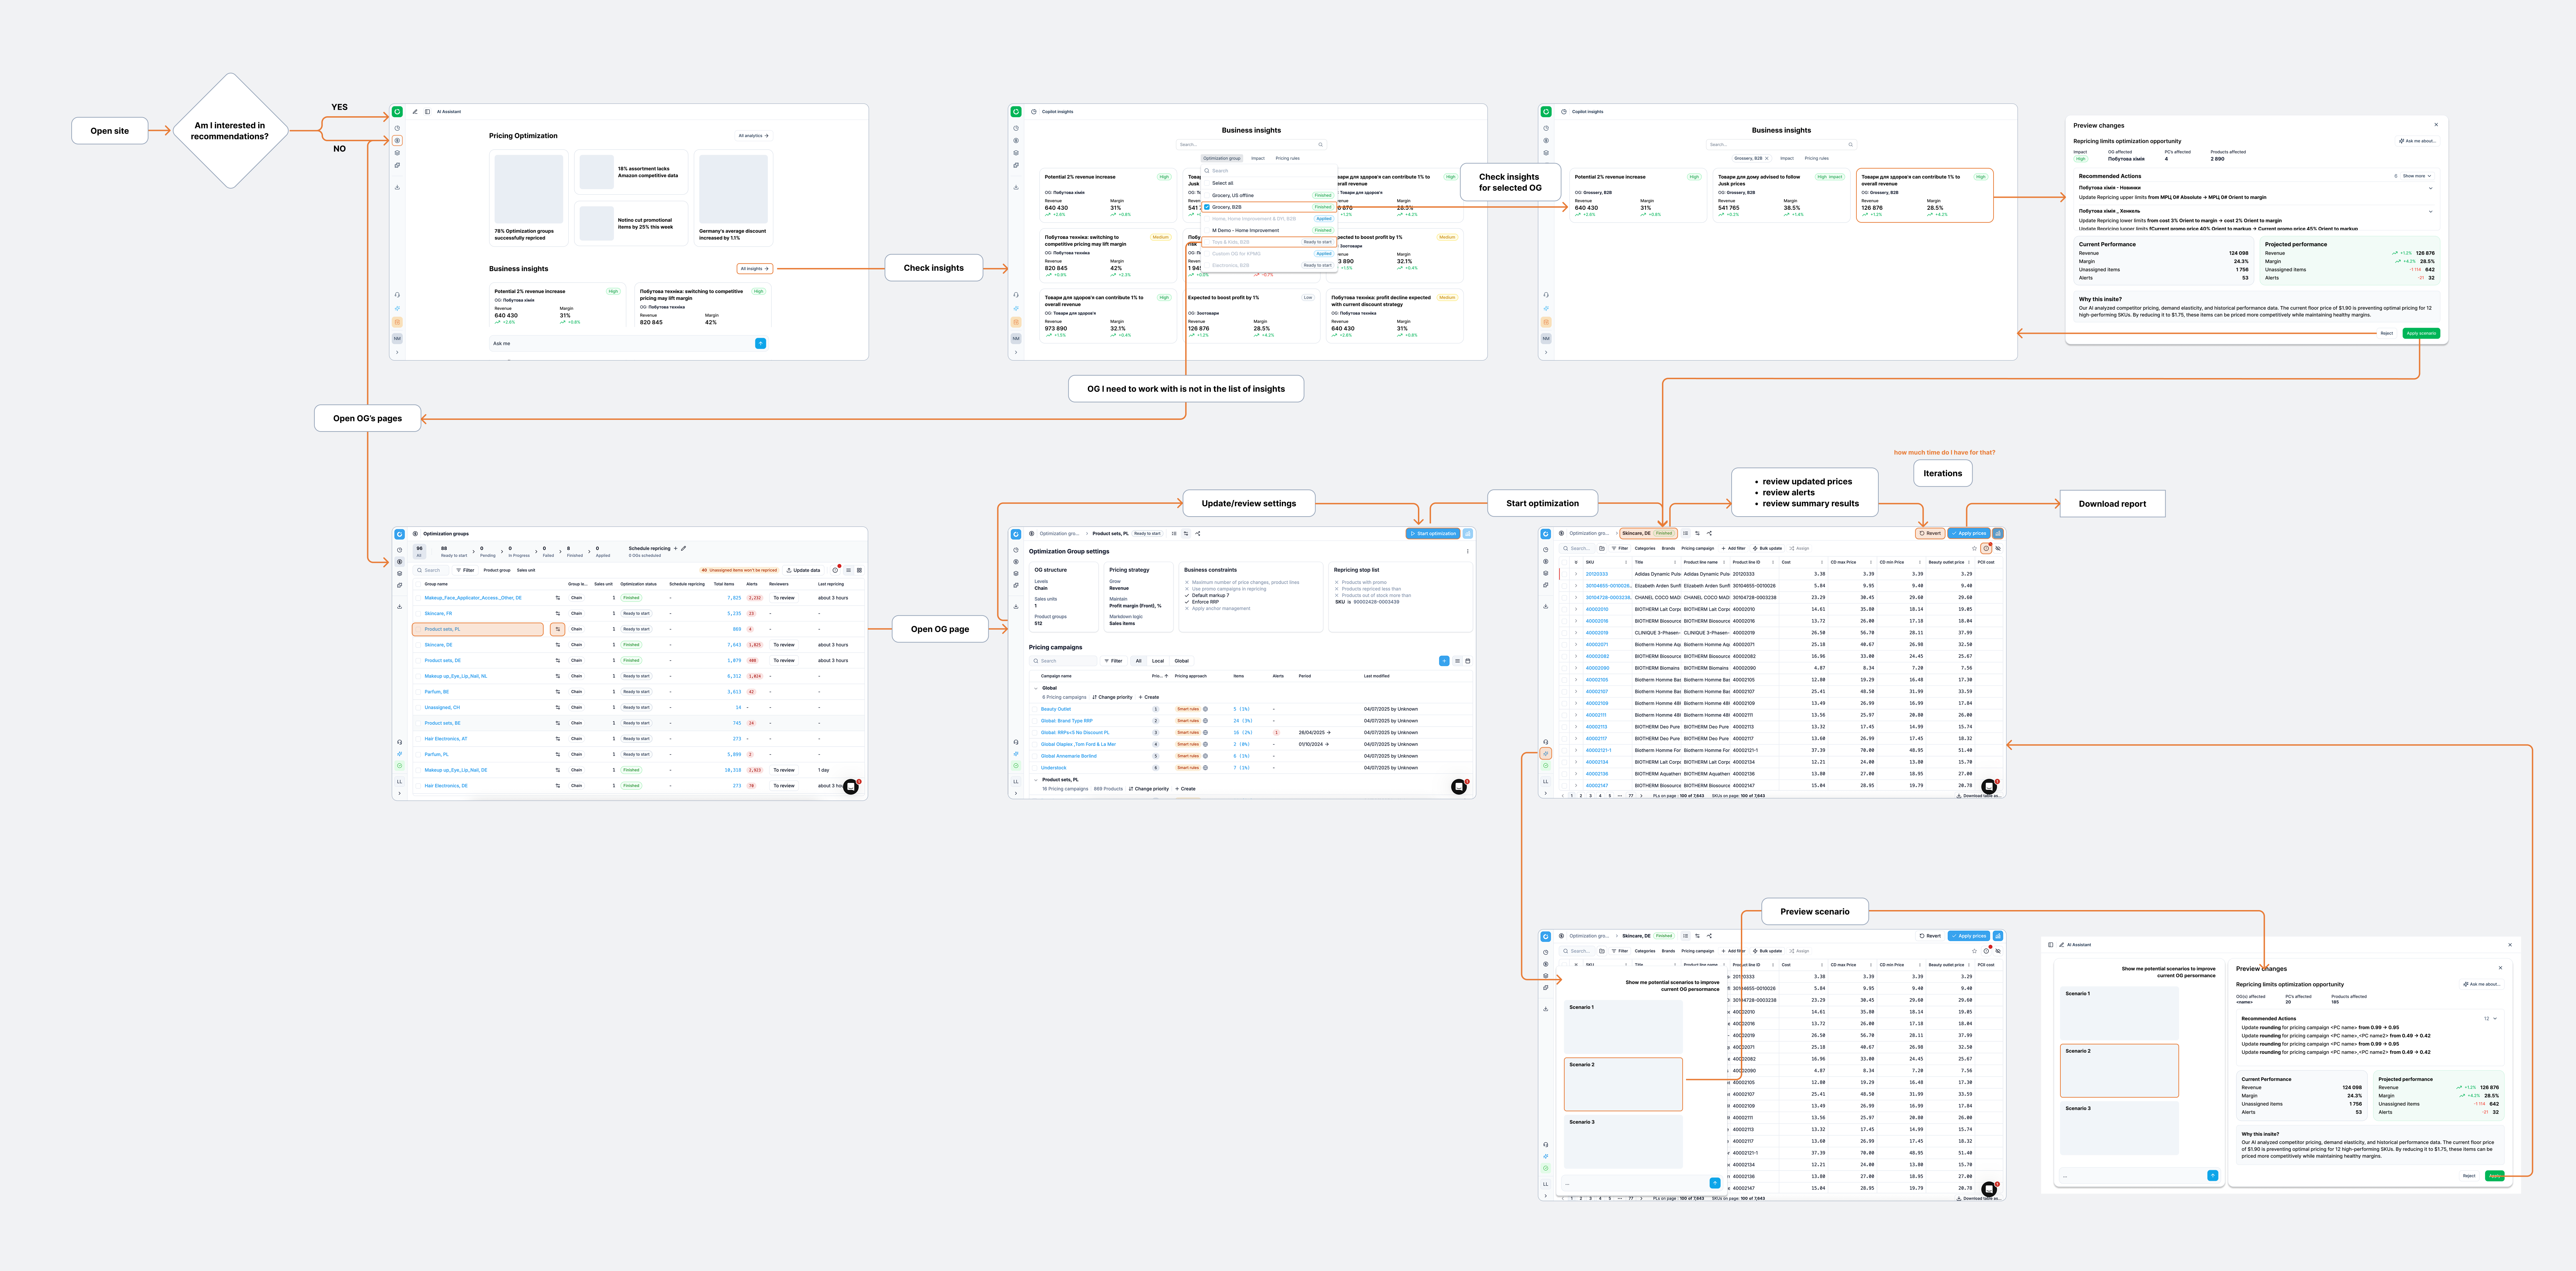Screen dimensions: 2576x1271
Task: Open settings sliders icon in Skincare, FR row
Action: [x=558, y=613]
